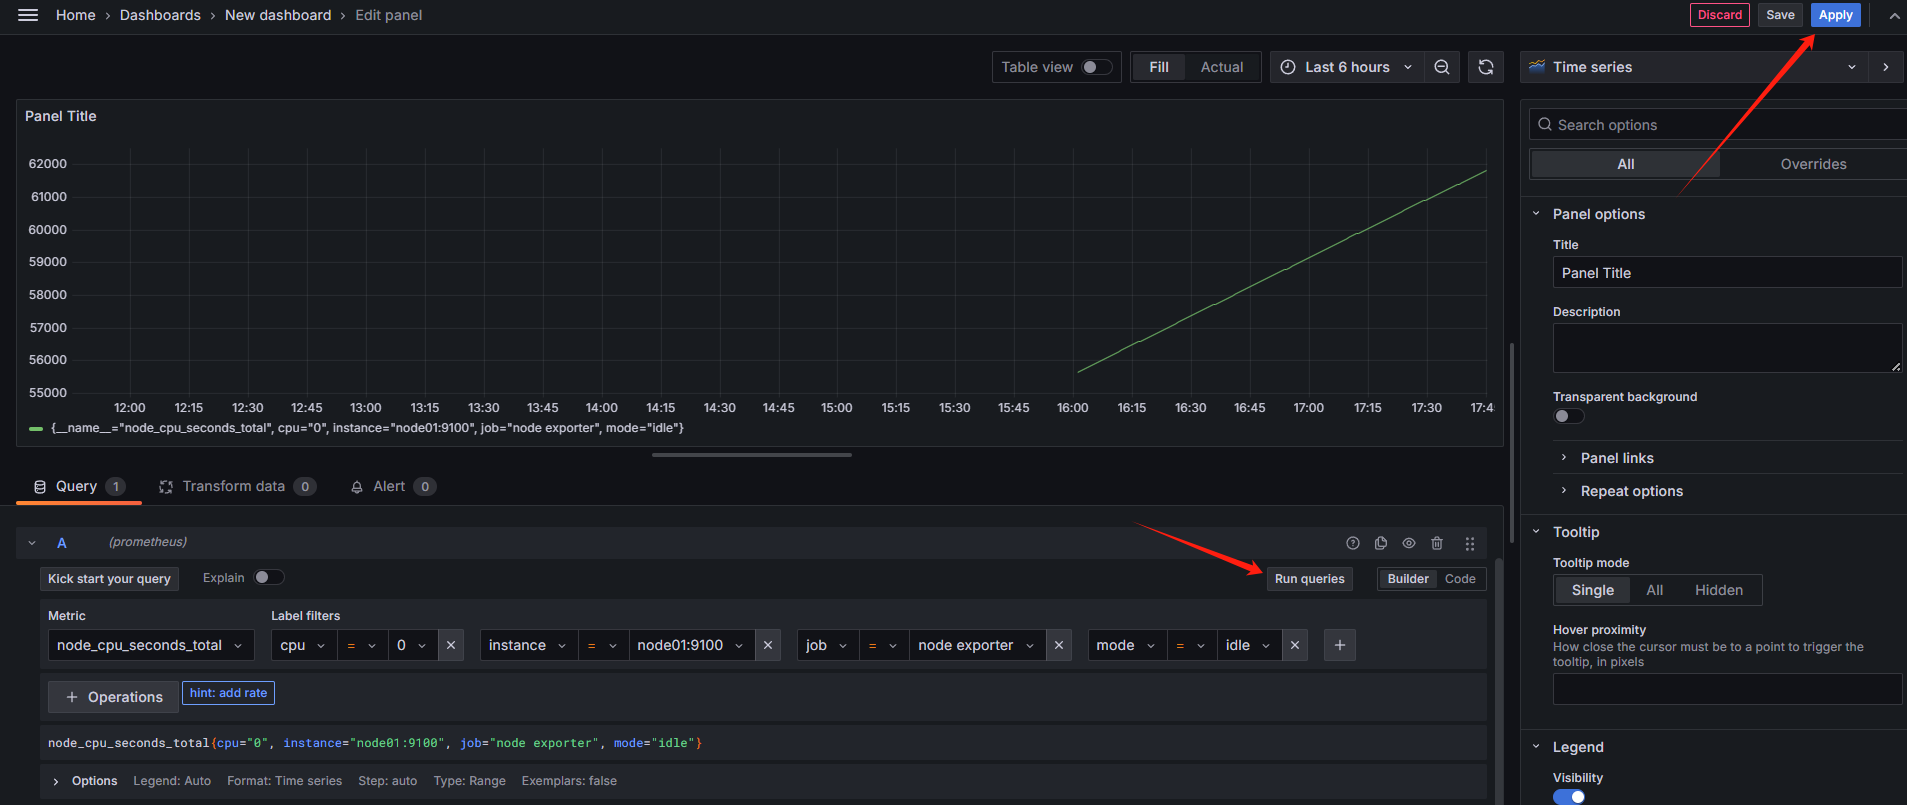The width and height of the screenshot is (1907, 805).
Task: Open New dashboard breadcrumb
Action: tap(278, 15)
